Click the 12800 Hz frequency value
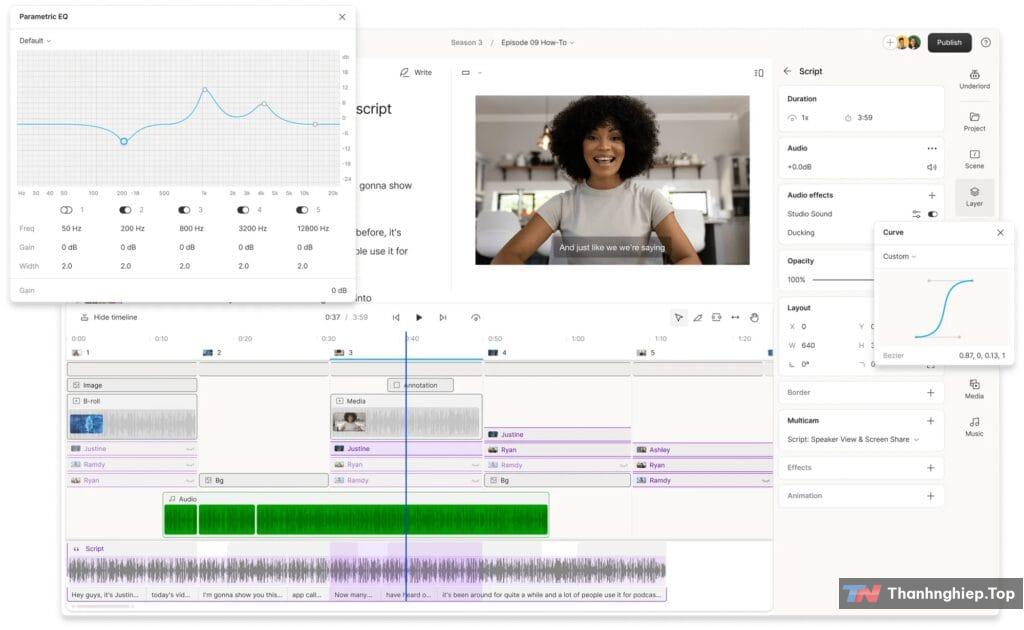Viewport: 1024px width, 630px height. tap(313, 228)
